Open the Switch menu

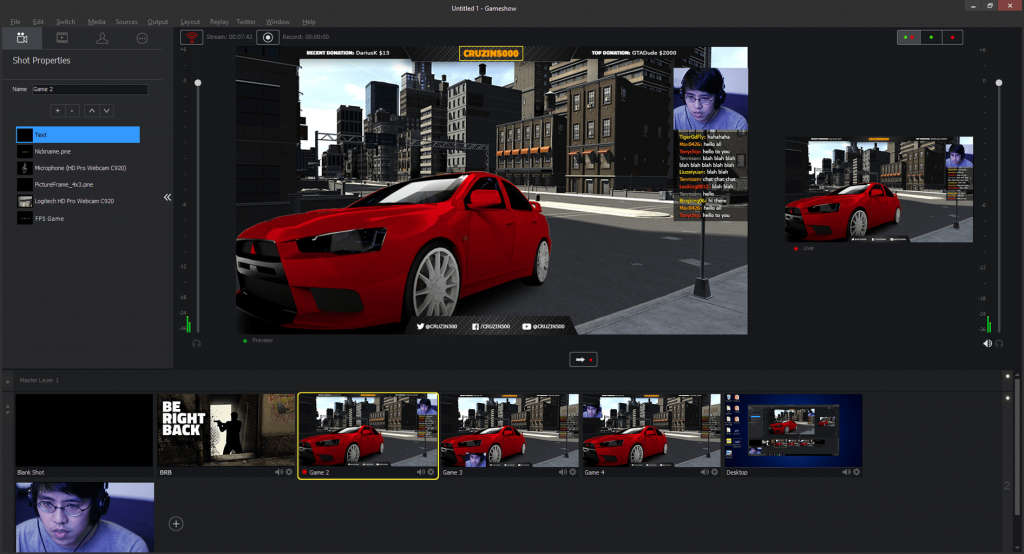65,22
